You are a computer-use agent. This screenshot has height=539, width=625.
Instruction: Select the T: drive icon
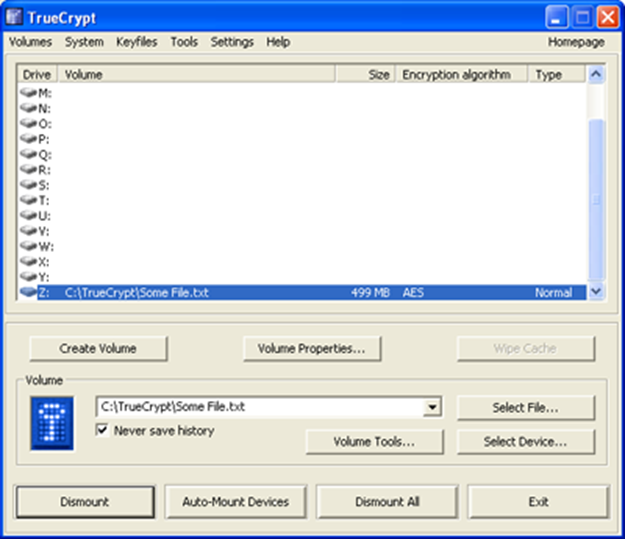point(28,200)
